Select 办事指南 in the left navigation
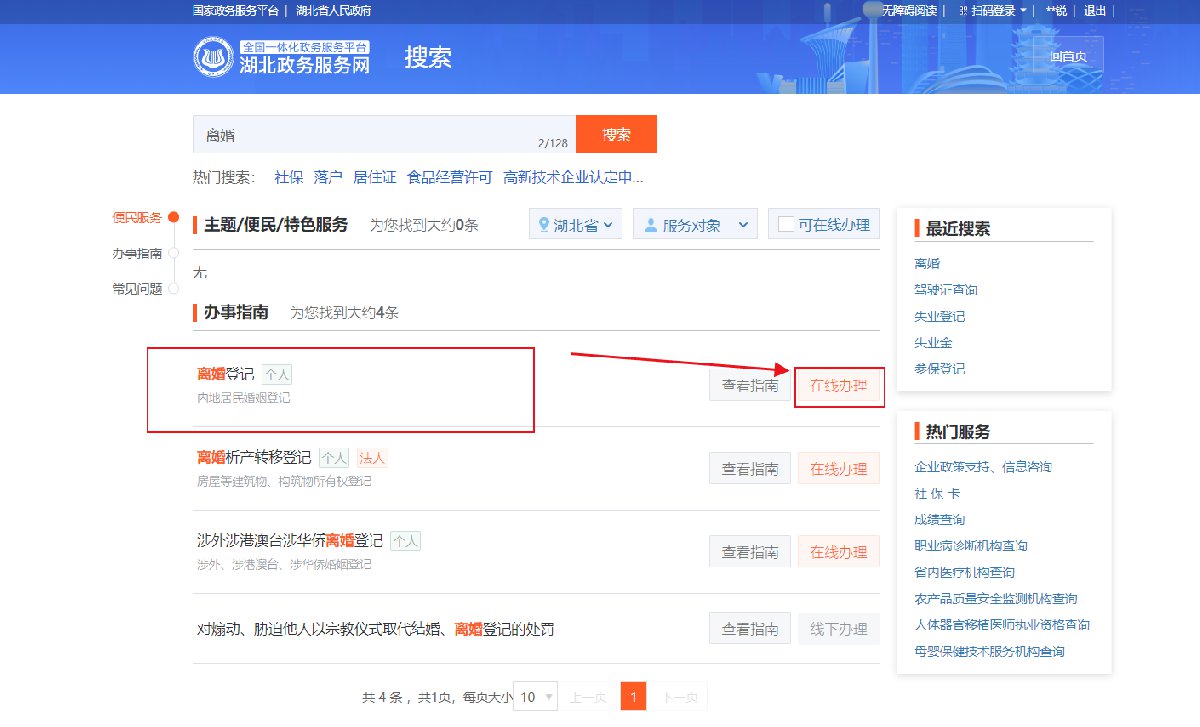This screenshot has height=727, width=1200. pos(137,254)
